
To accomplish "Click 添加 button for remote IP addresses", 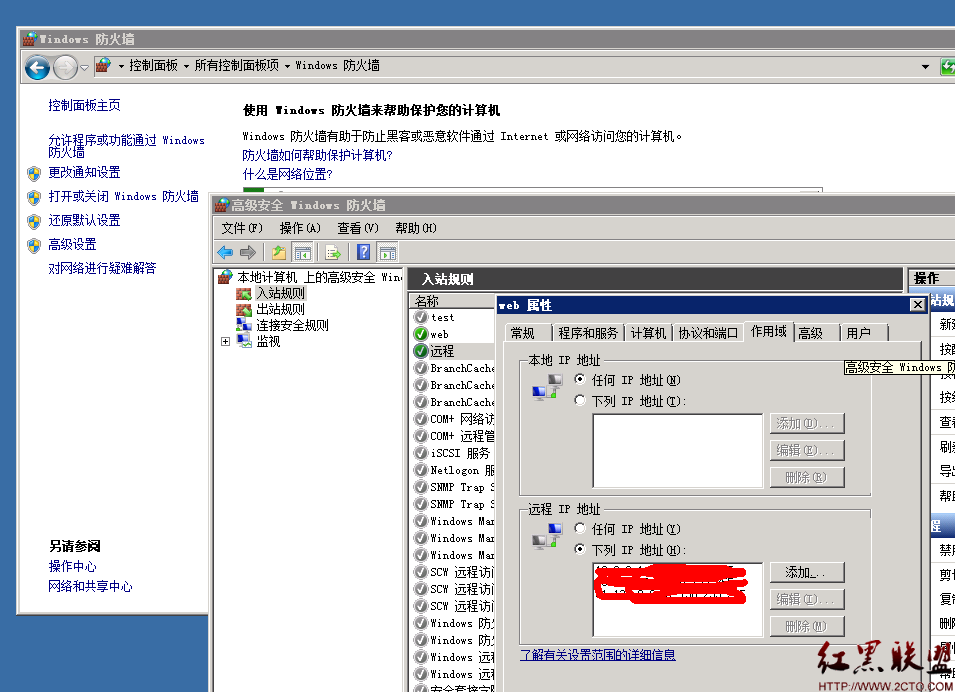I will coord(807,573).
